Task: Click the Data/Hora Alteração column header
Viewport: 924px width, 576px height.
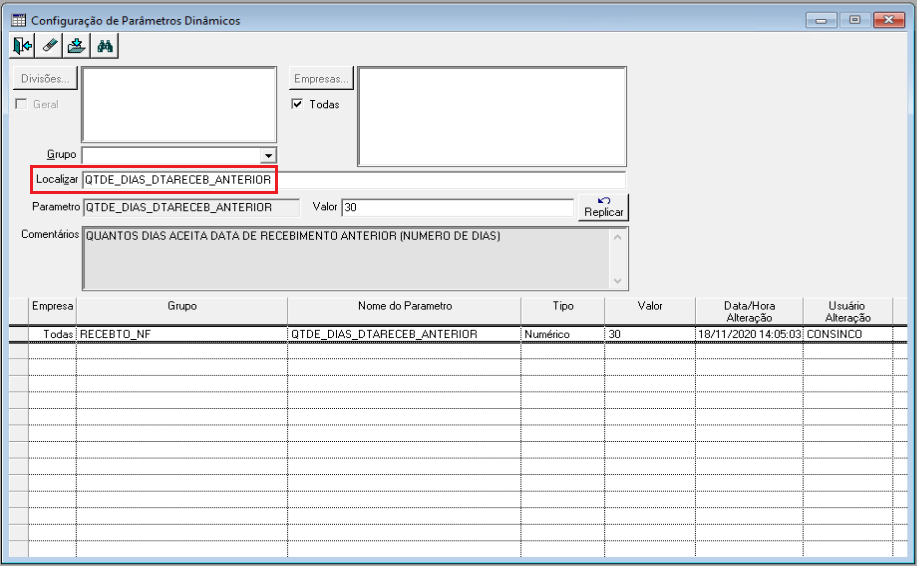Action: point(750,312)
